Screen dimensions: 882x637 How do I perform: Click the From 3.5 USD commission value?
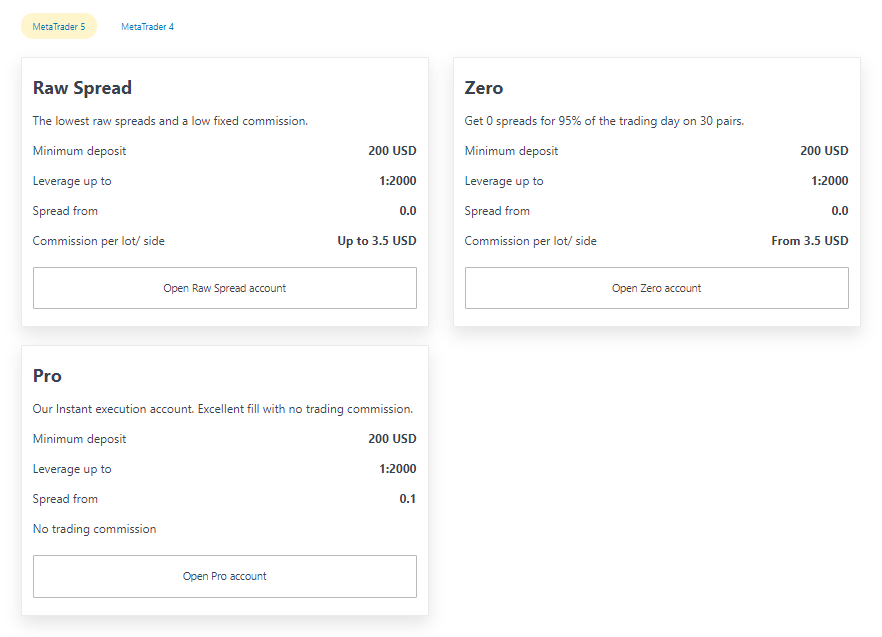pos(809,241)
